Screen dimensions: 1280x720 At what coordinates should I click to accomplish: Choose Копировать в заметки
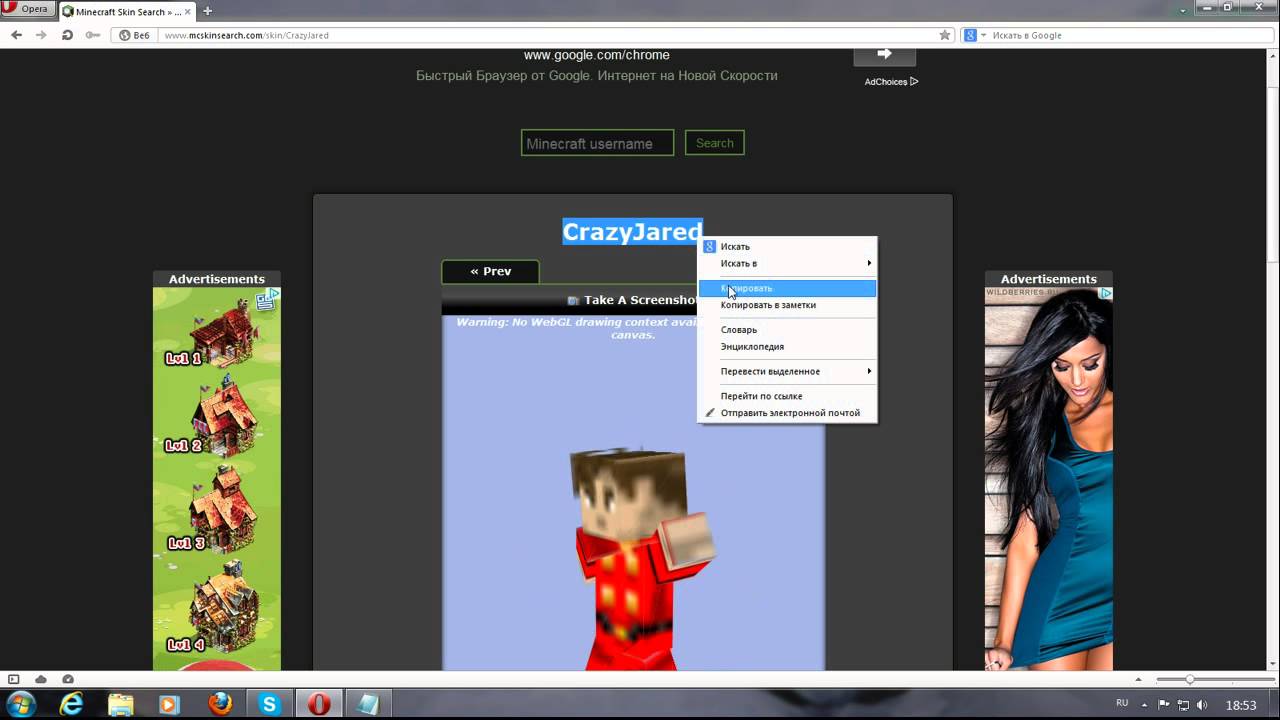coord(787,305)
